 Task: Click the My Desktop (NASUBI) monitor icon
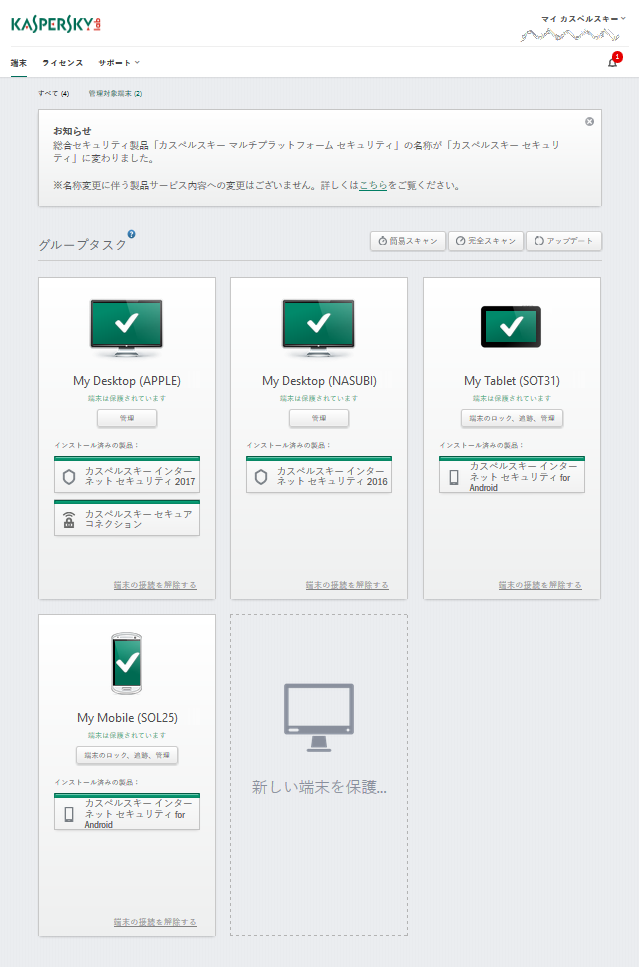pyautogui.click(x=318, y=327)
